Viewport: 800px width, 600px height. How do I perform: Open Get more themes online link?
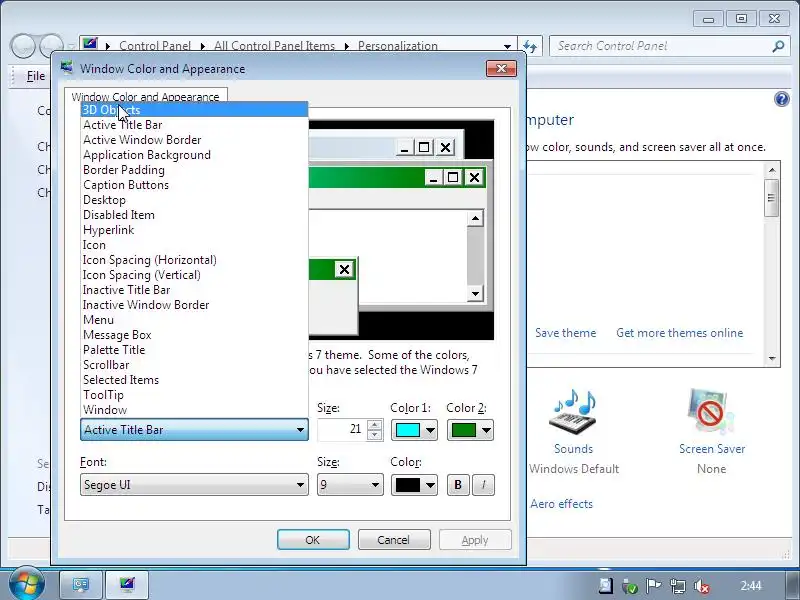tap(680, 333)
